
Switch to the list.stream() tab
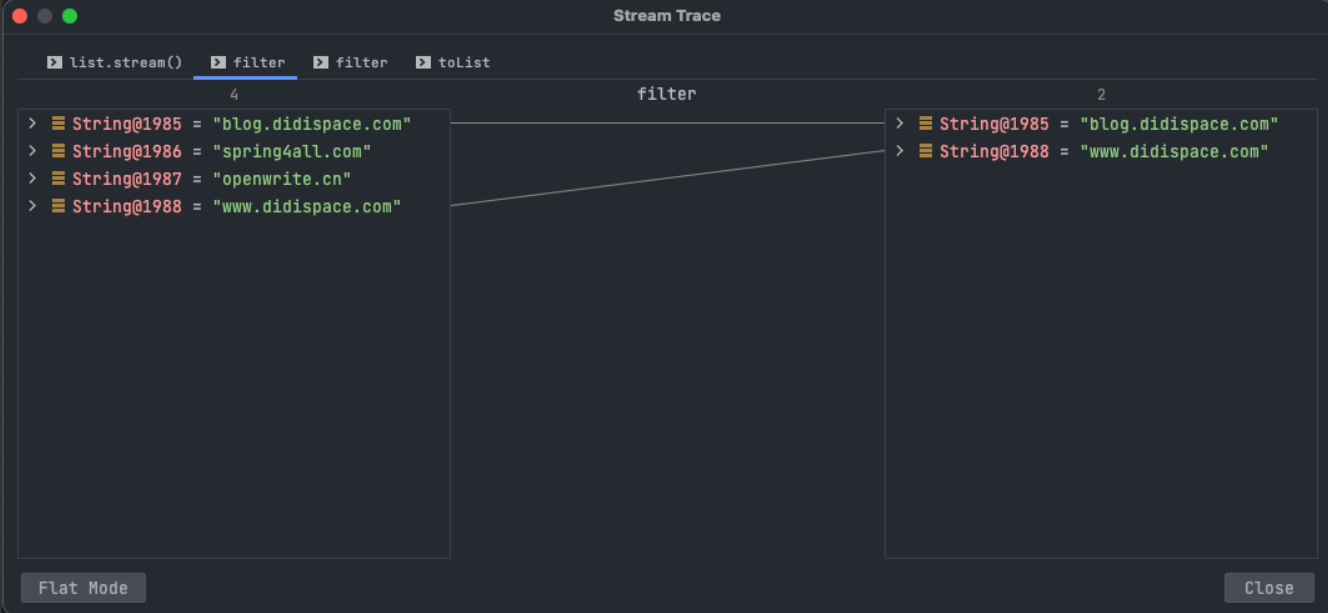pos(114,62)
